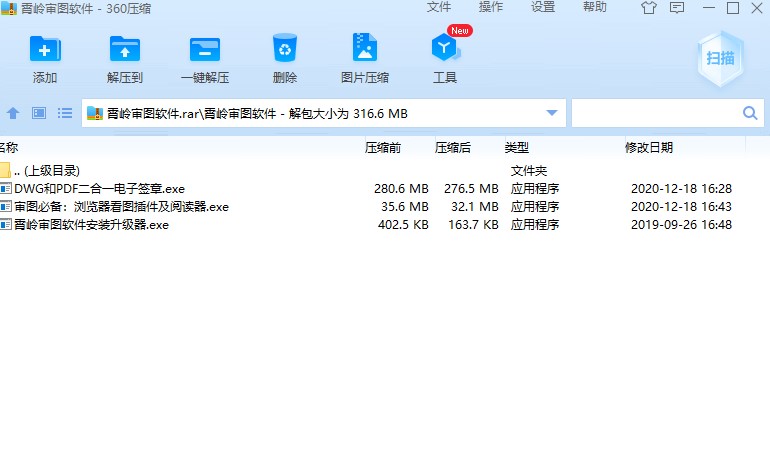This screenshot has height=449, width=770.
Task: Open the 文件 menu
Action: 439,7
